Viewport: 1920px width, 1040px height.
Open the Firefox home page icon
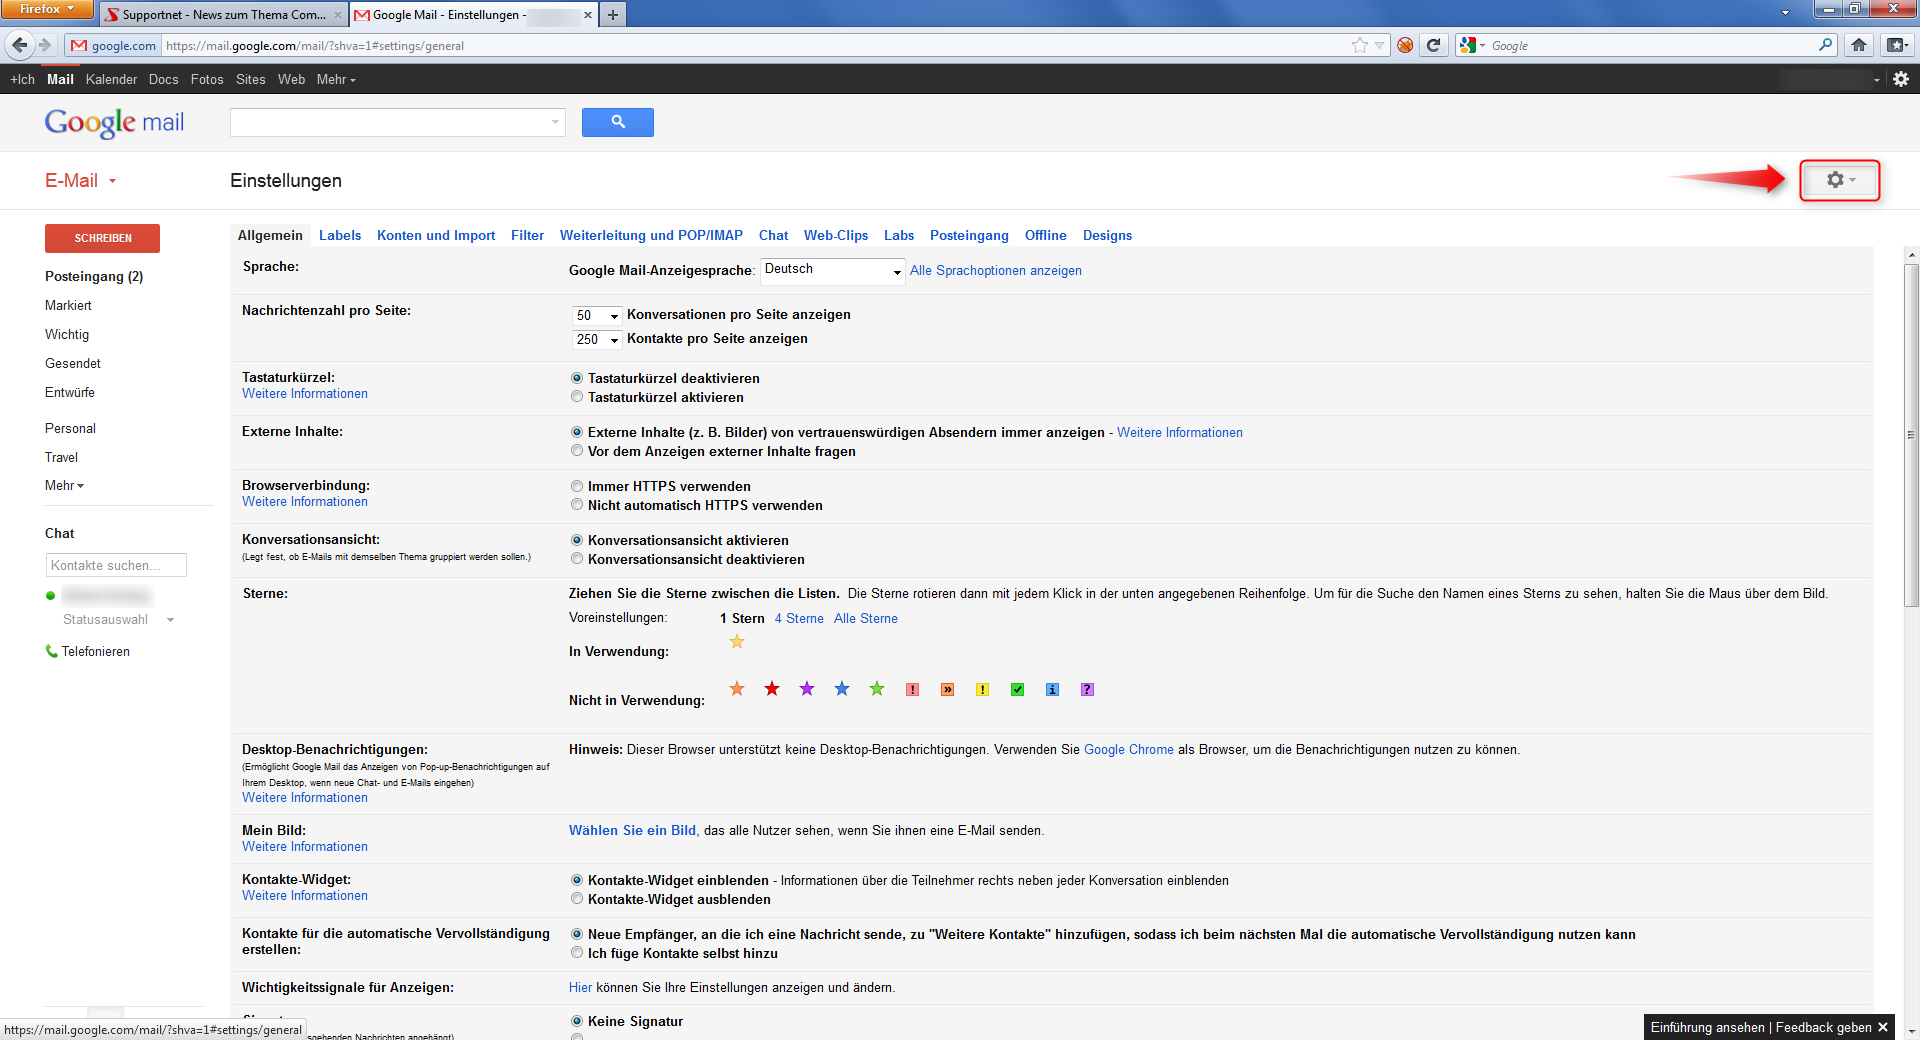[x=1859, y=45]
